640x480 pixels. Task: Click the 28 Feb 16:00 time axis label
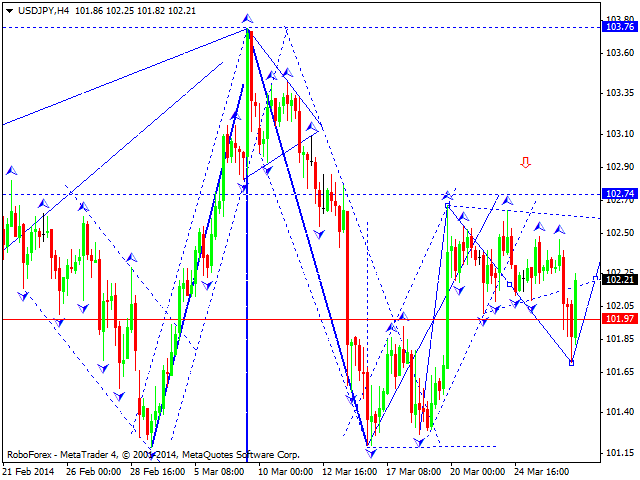pos(158,471)
